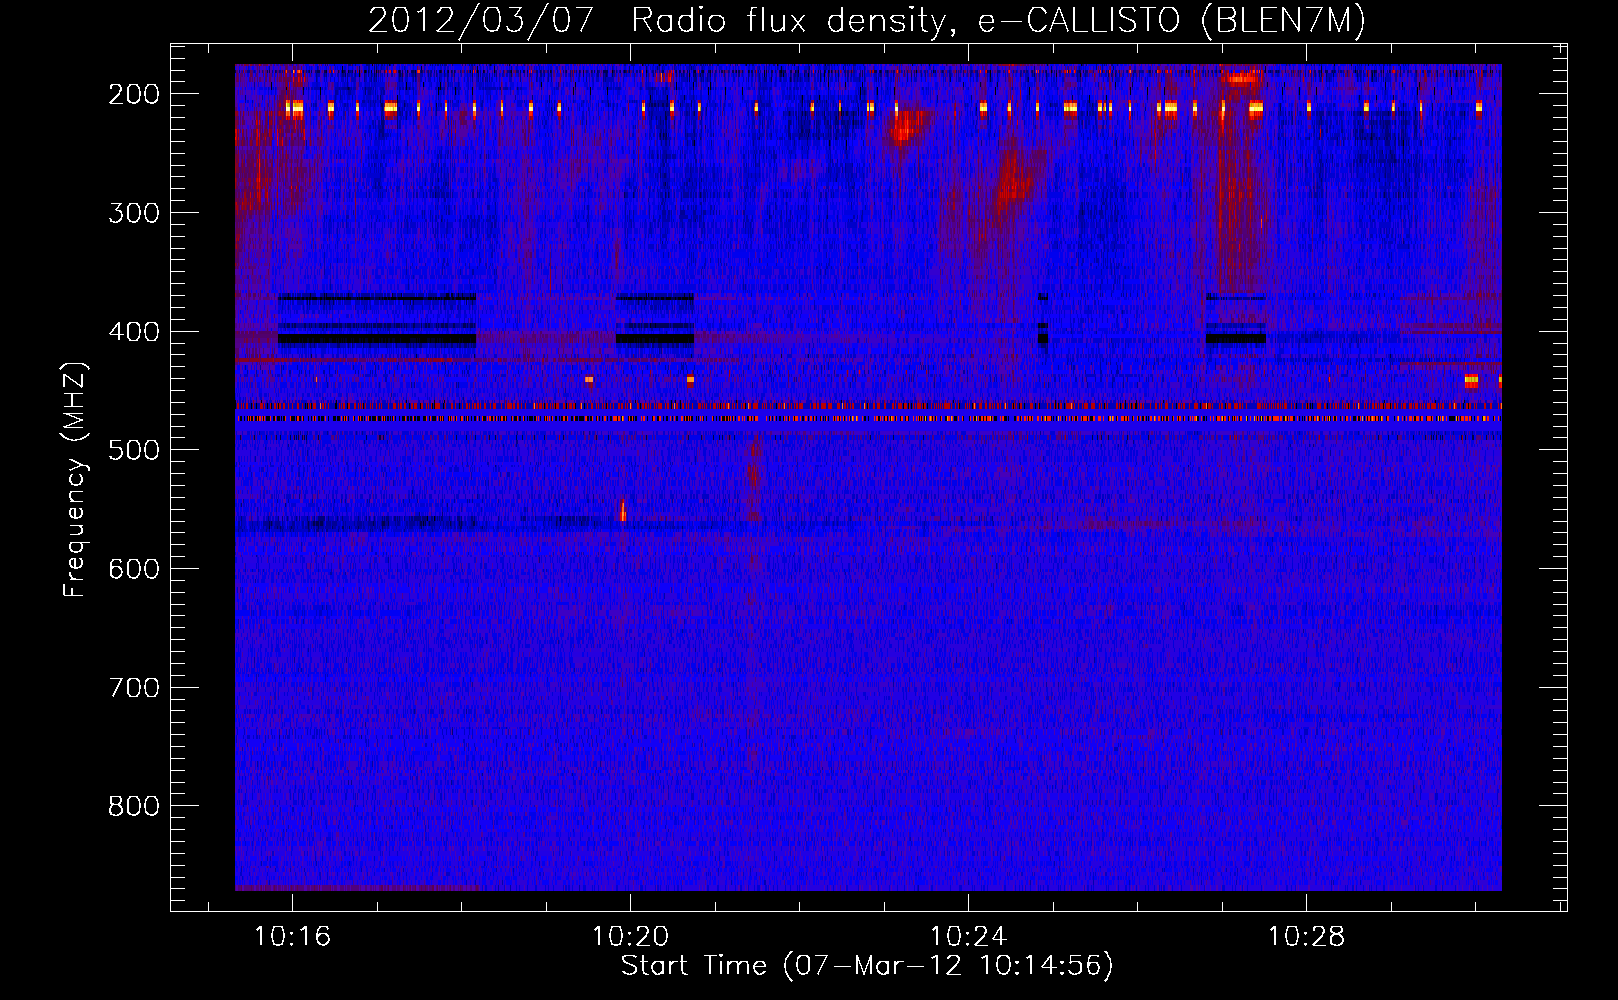Click the 10:28 time tick label
Viewport: 1618px width, 1000px height.
pyautogui.click(x=1306, y=937)
